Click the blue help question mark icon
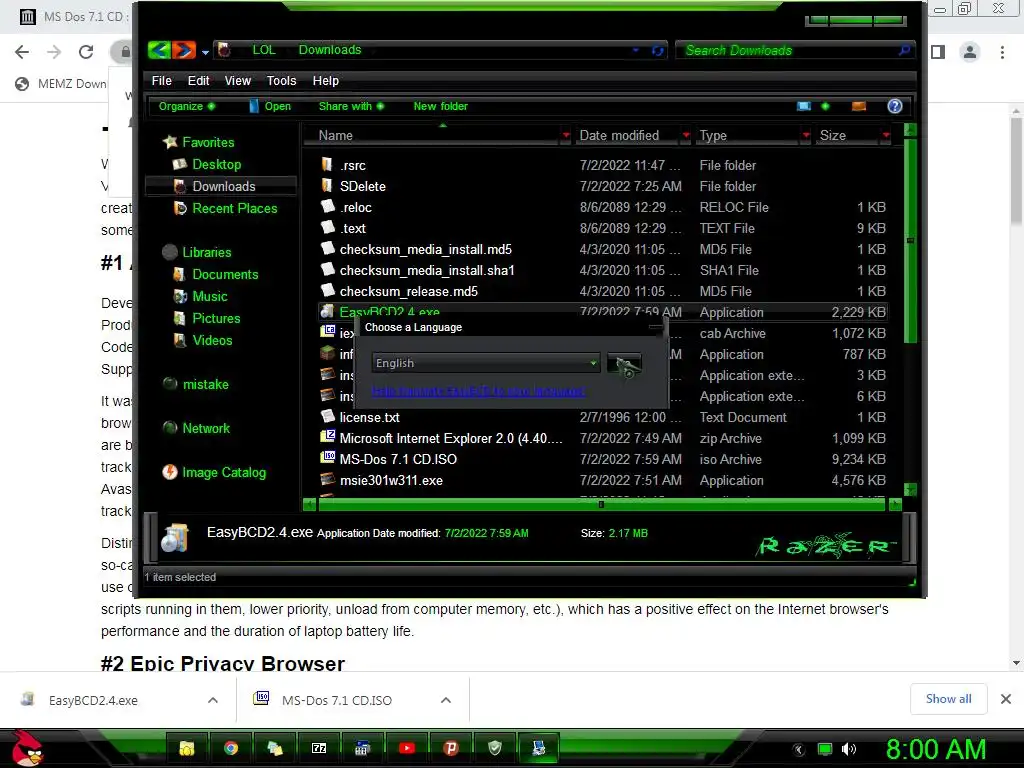The height and width of the screenshot is (768, 1024). point(895,106)
